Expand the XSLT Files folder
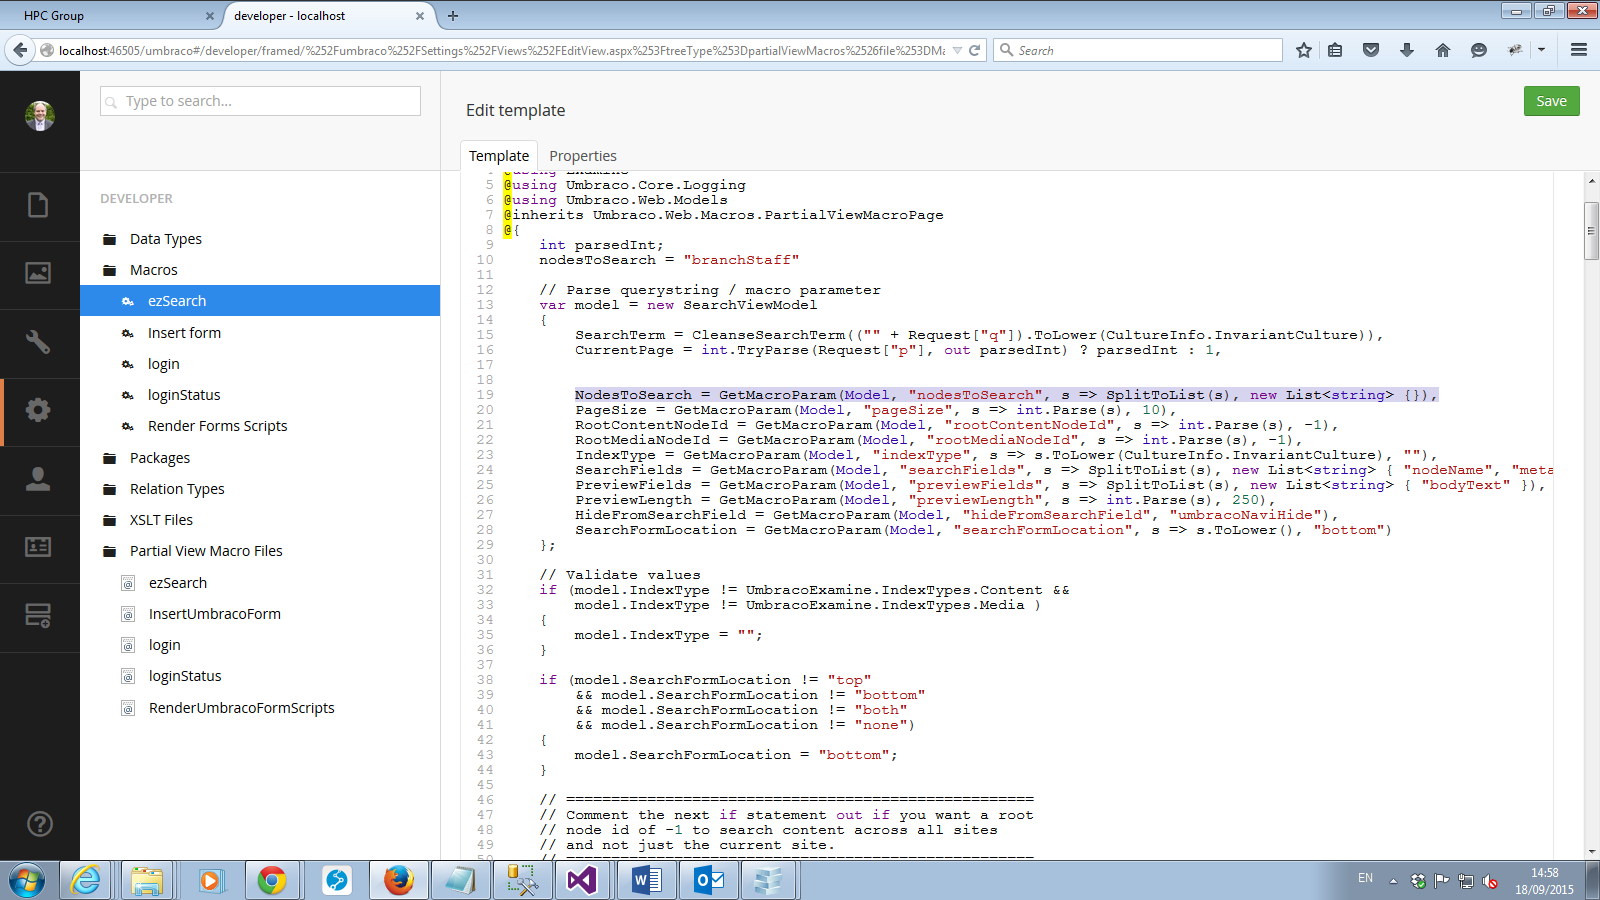The height and width of the screenshot is (900, 1600). click(161, 520)
